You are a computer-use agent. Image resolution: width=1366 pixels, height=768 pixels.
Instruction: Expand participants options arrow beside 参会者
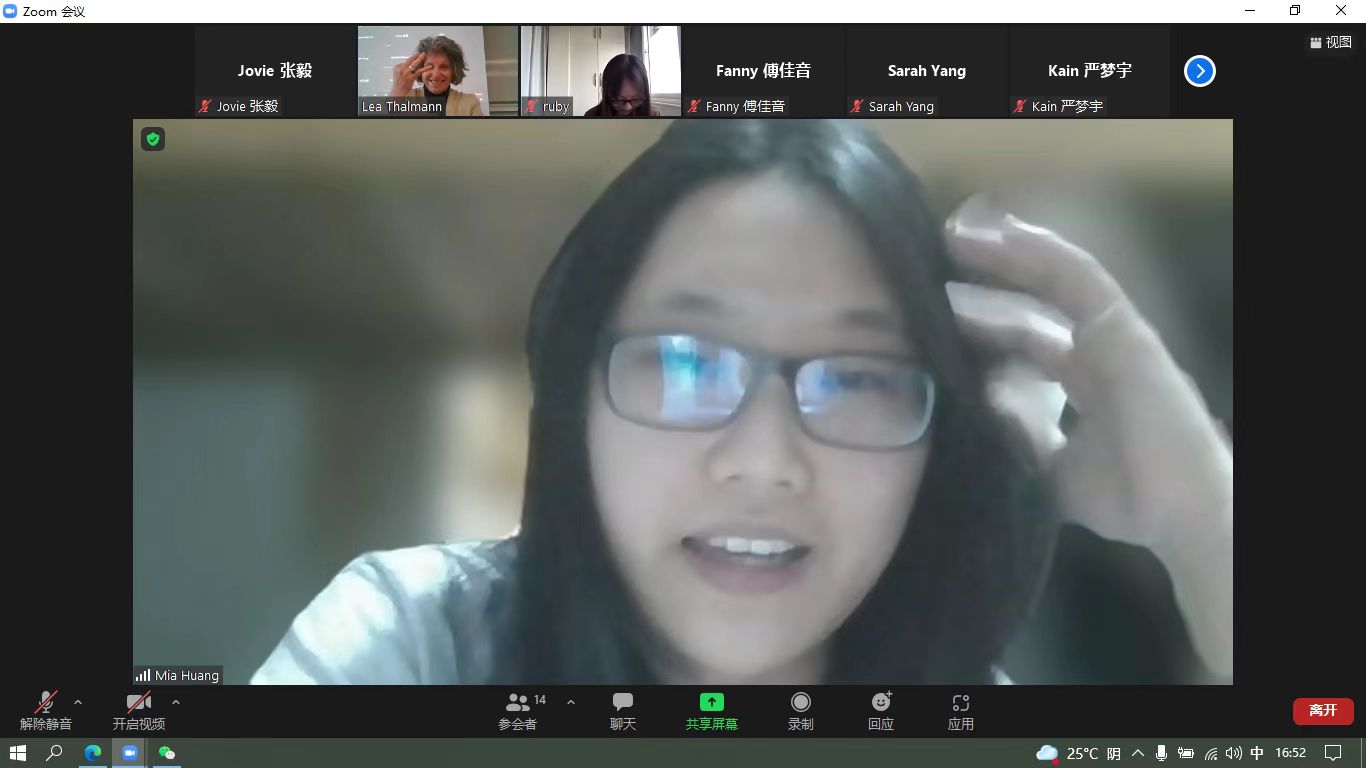pos(571,702)
